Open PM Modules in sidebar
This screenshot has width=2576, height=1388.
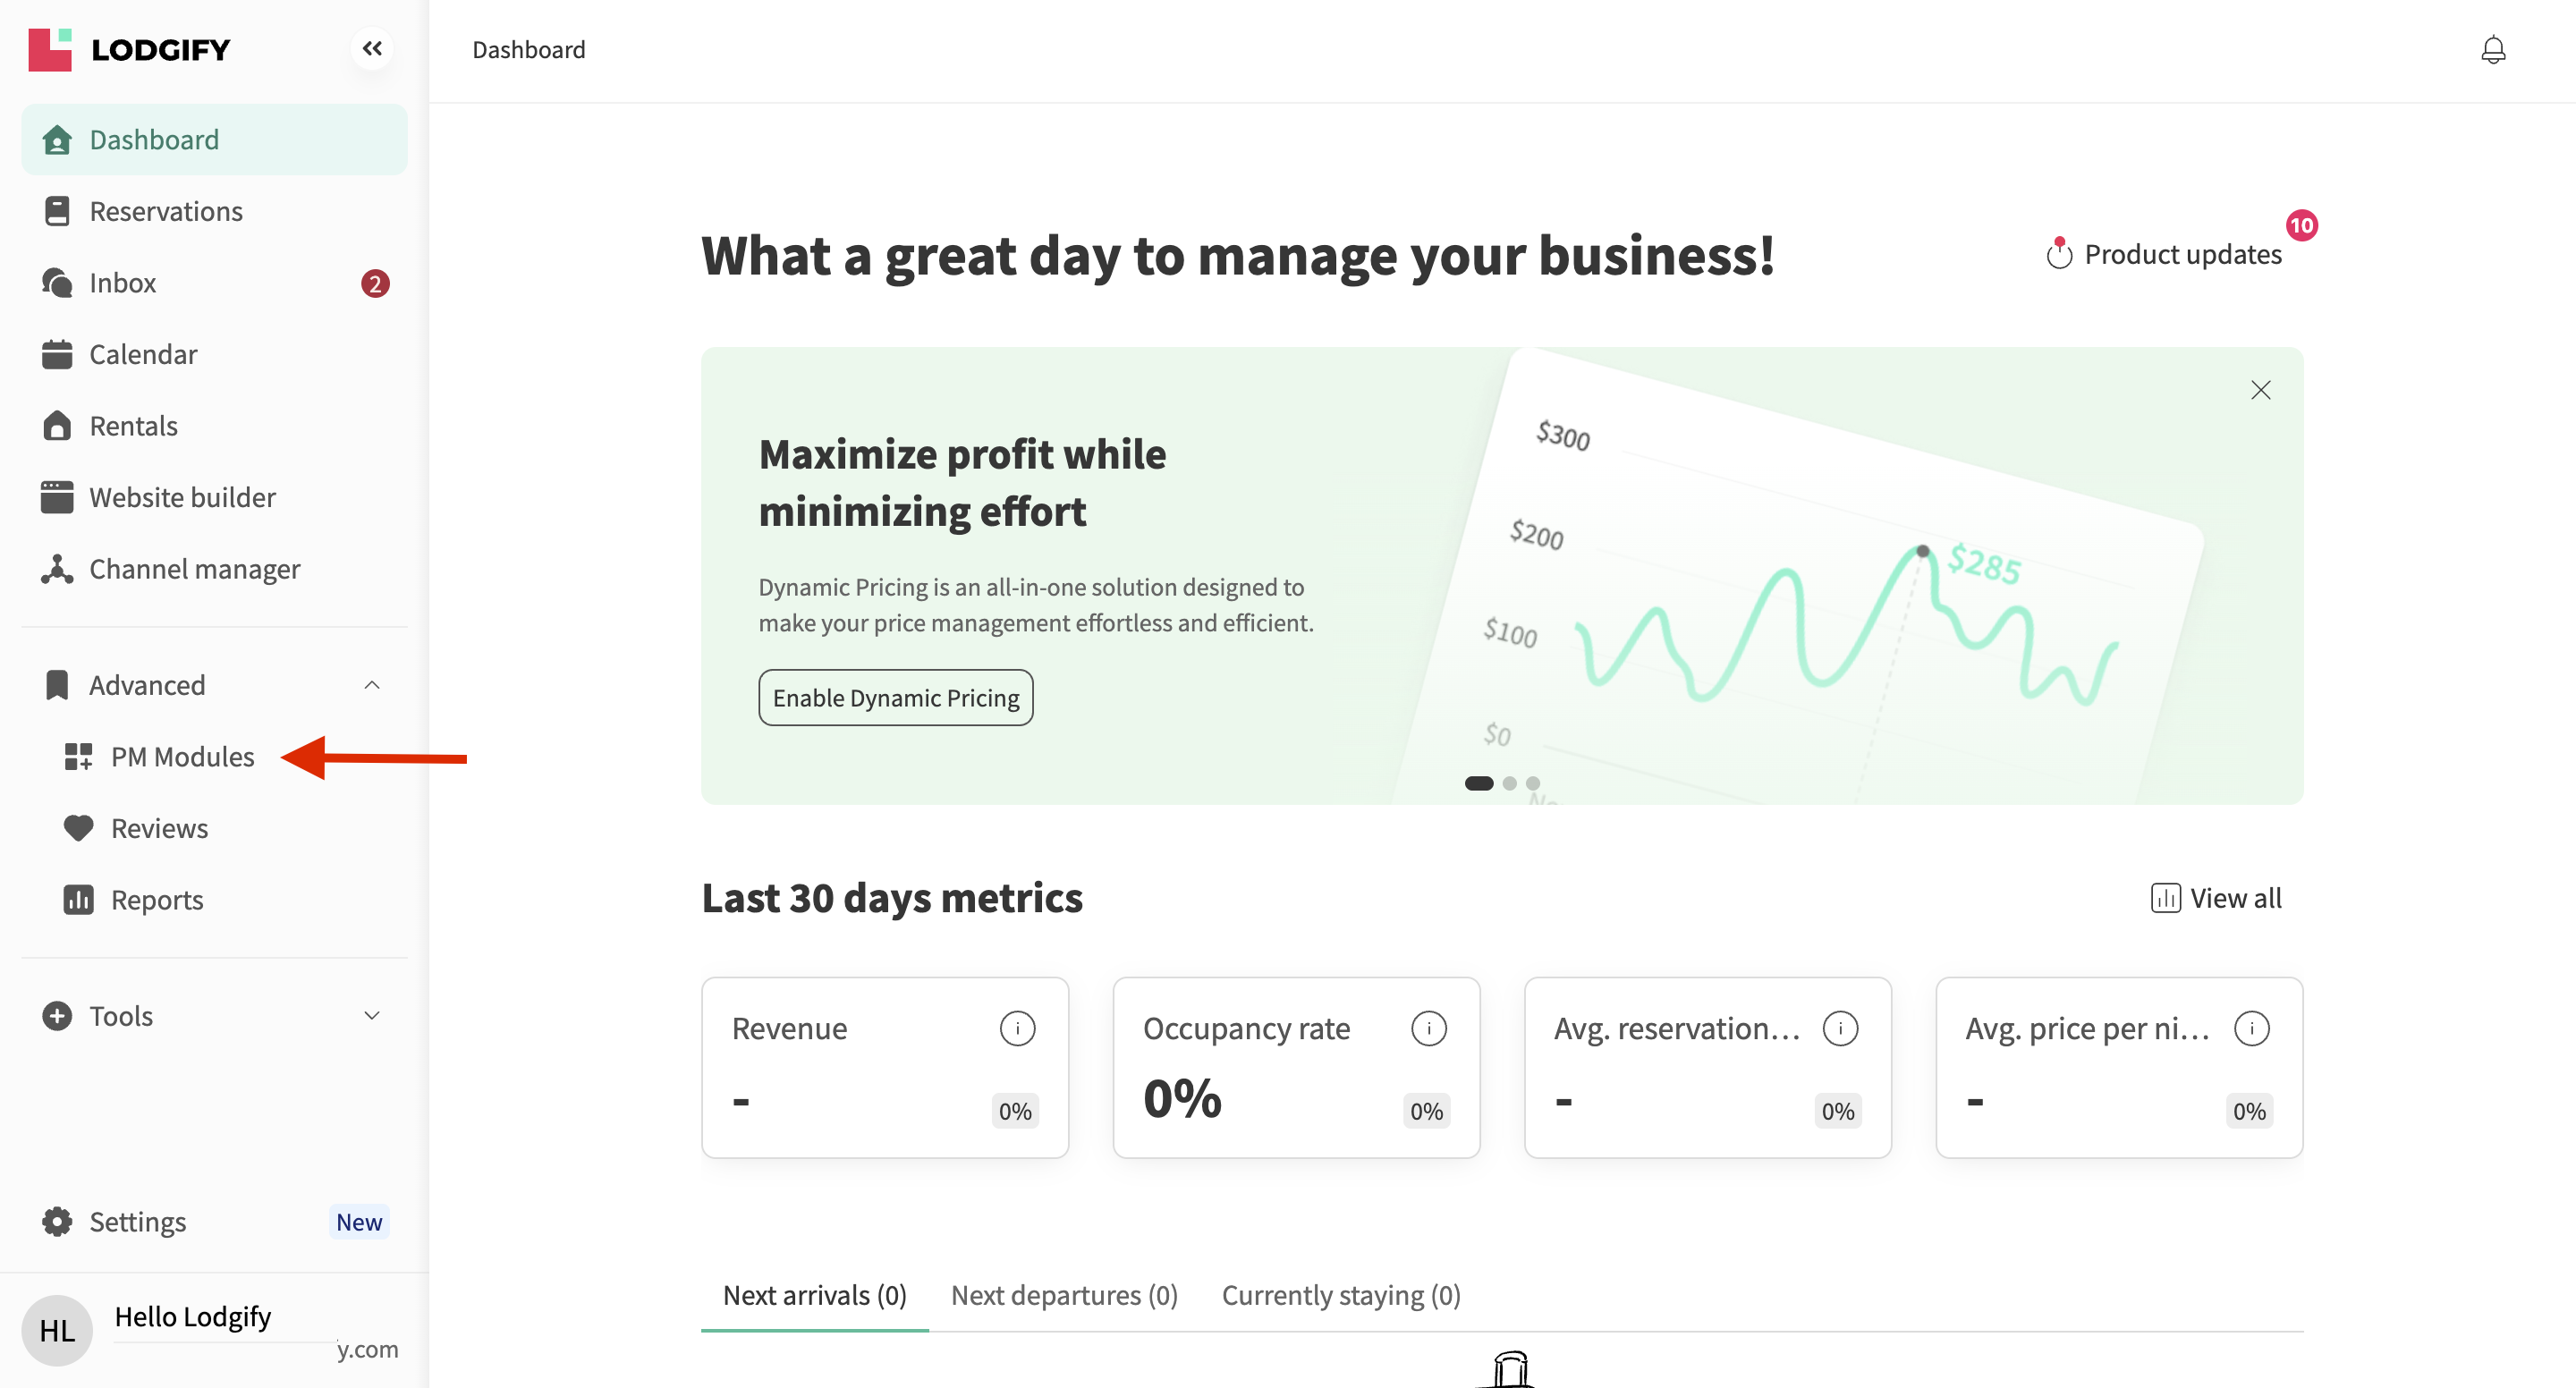182,757
